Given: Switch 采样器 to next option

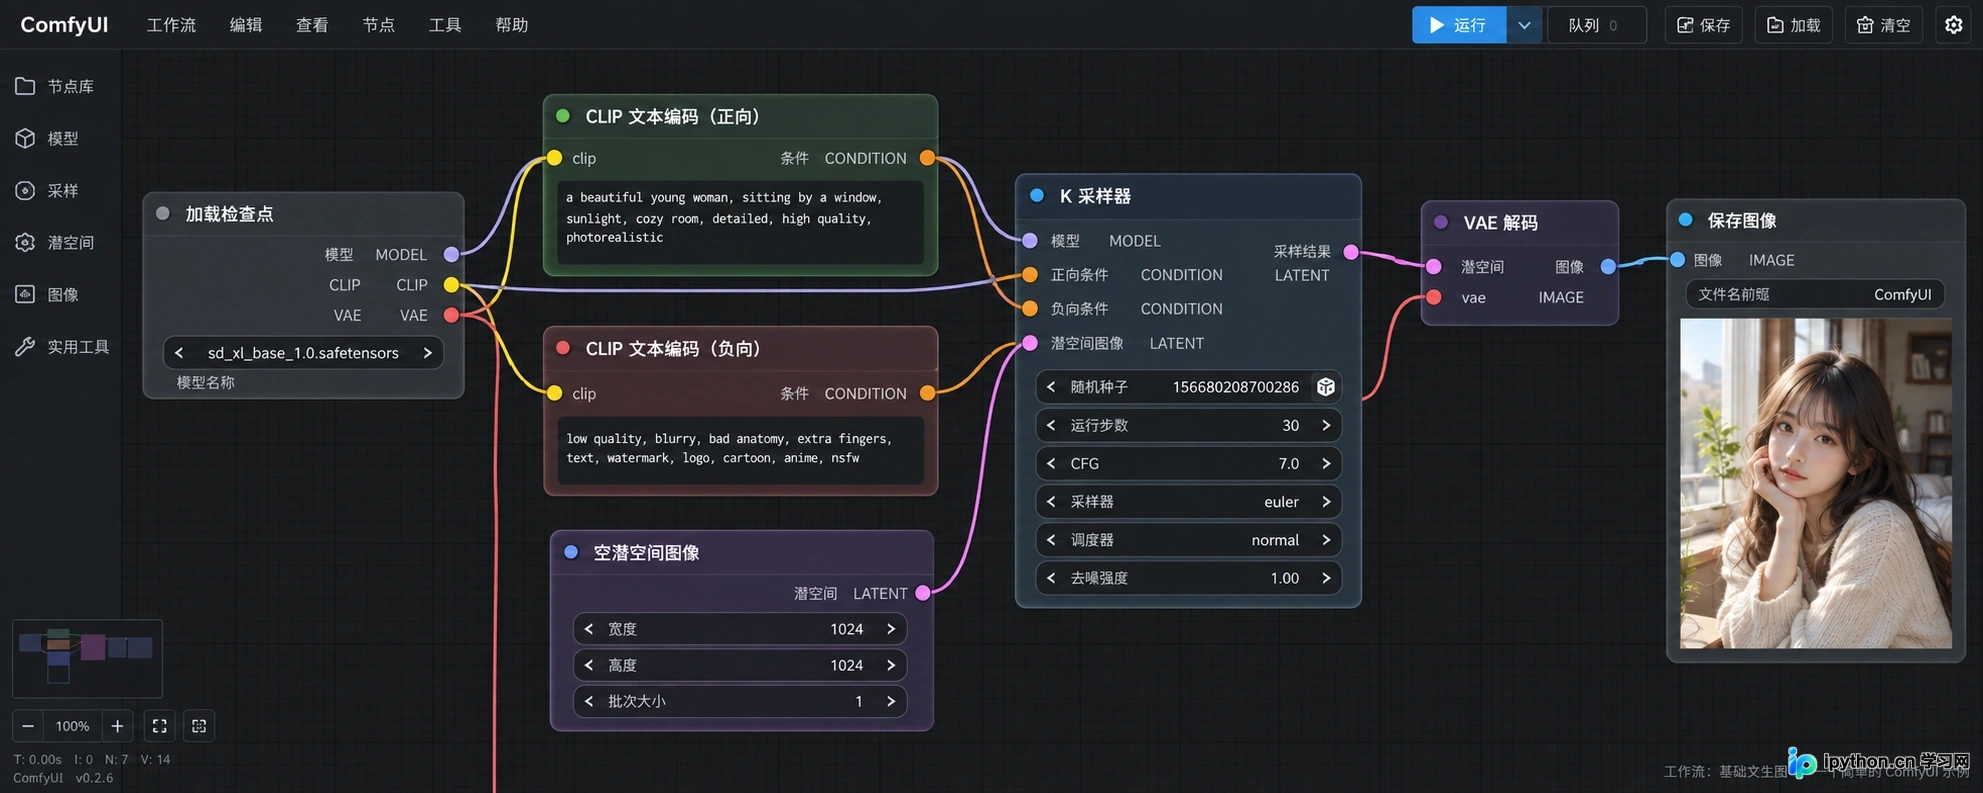Looking at the screenshot, I should 1326,502.
